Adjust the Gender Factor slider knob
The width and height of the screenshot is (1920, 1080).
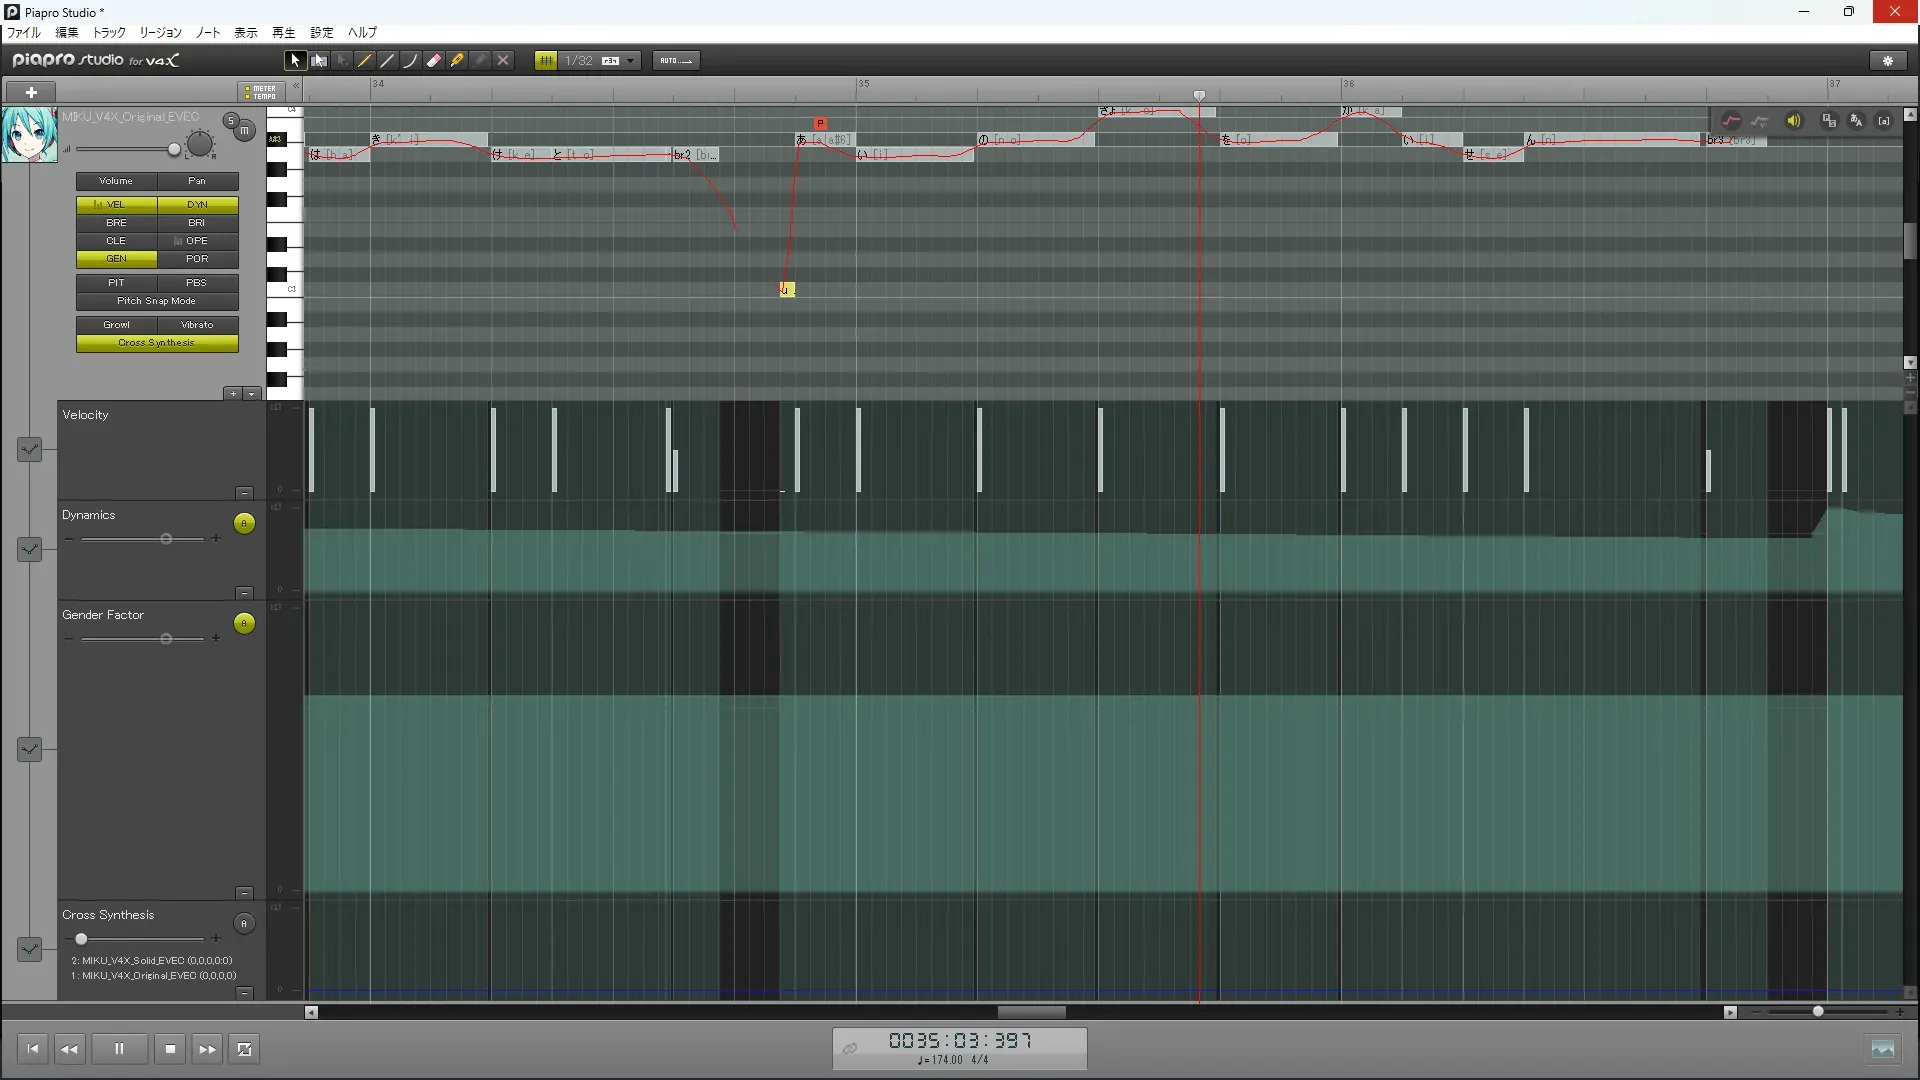pos(166,639)
